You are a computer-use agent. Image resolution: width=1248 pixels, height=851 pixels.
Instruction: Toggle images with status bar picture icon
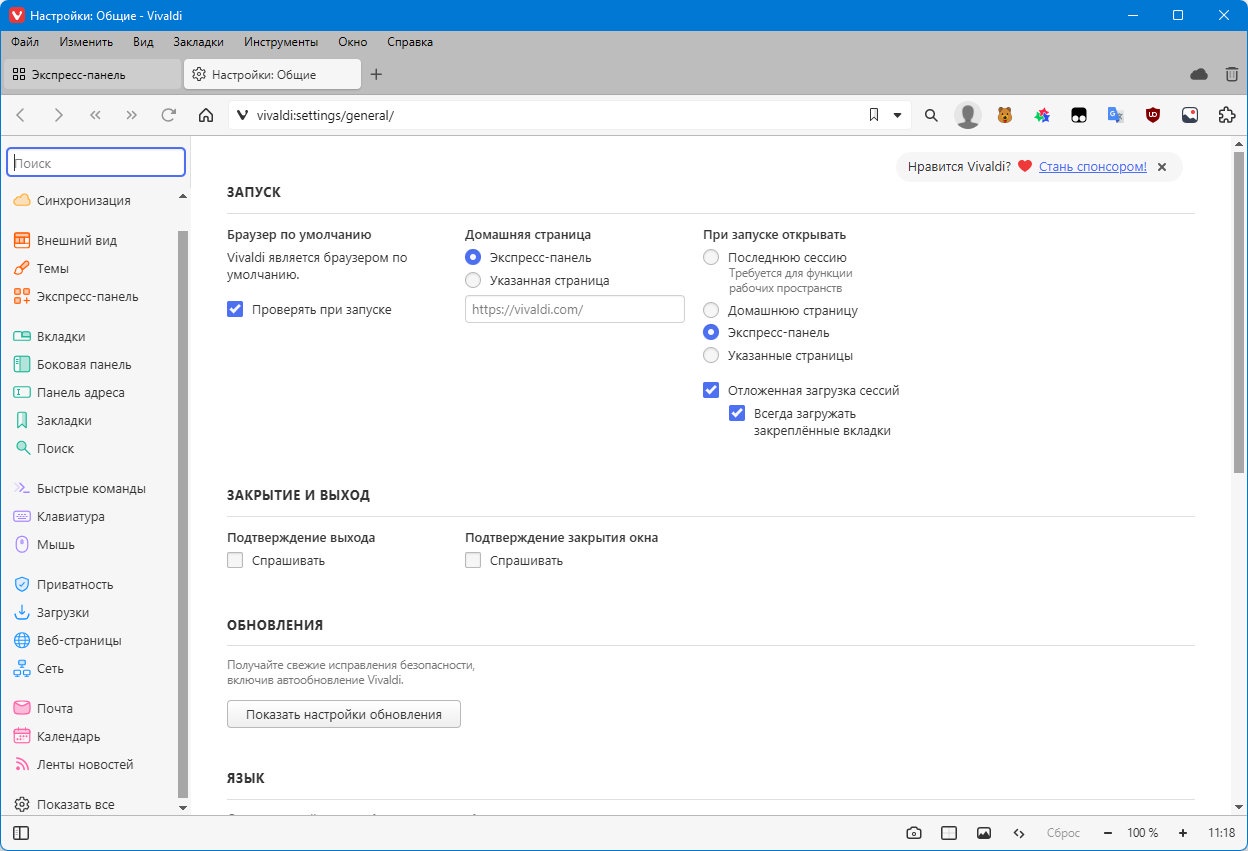tap(984, 832)
